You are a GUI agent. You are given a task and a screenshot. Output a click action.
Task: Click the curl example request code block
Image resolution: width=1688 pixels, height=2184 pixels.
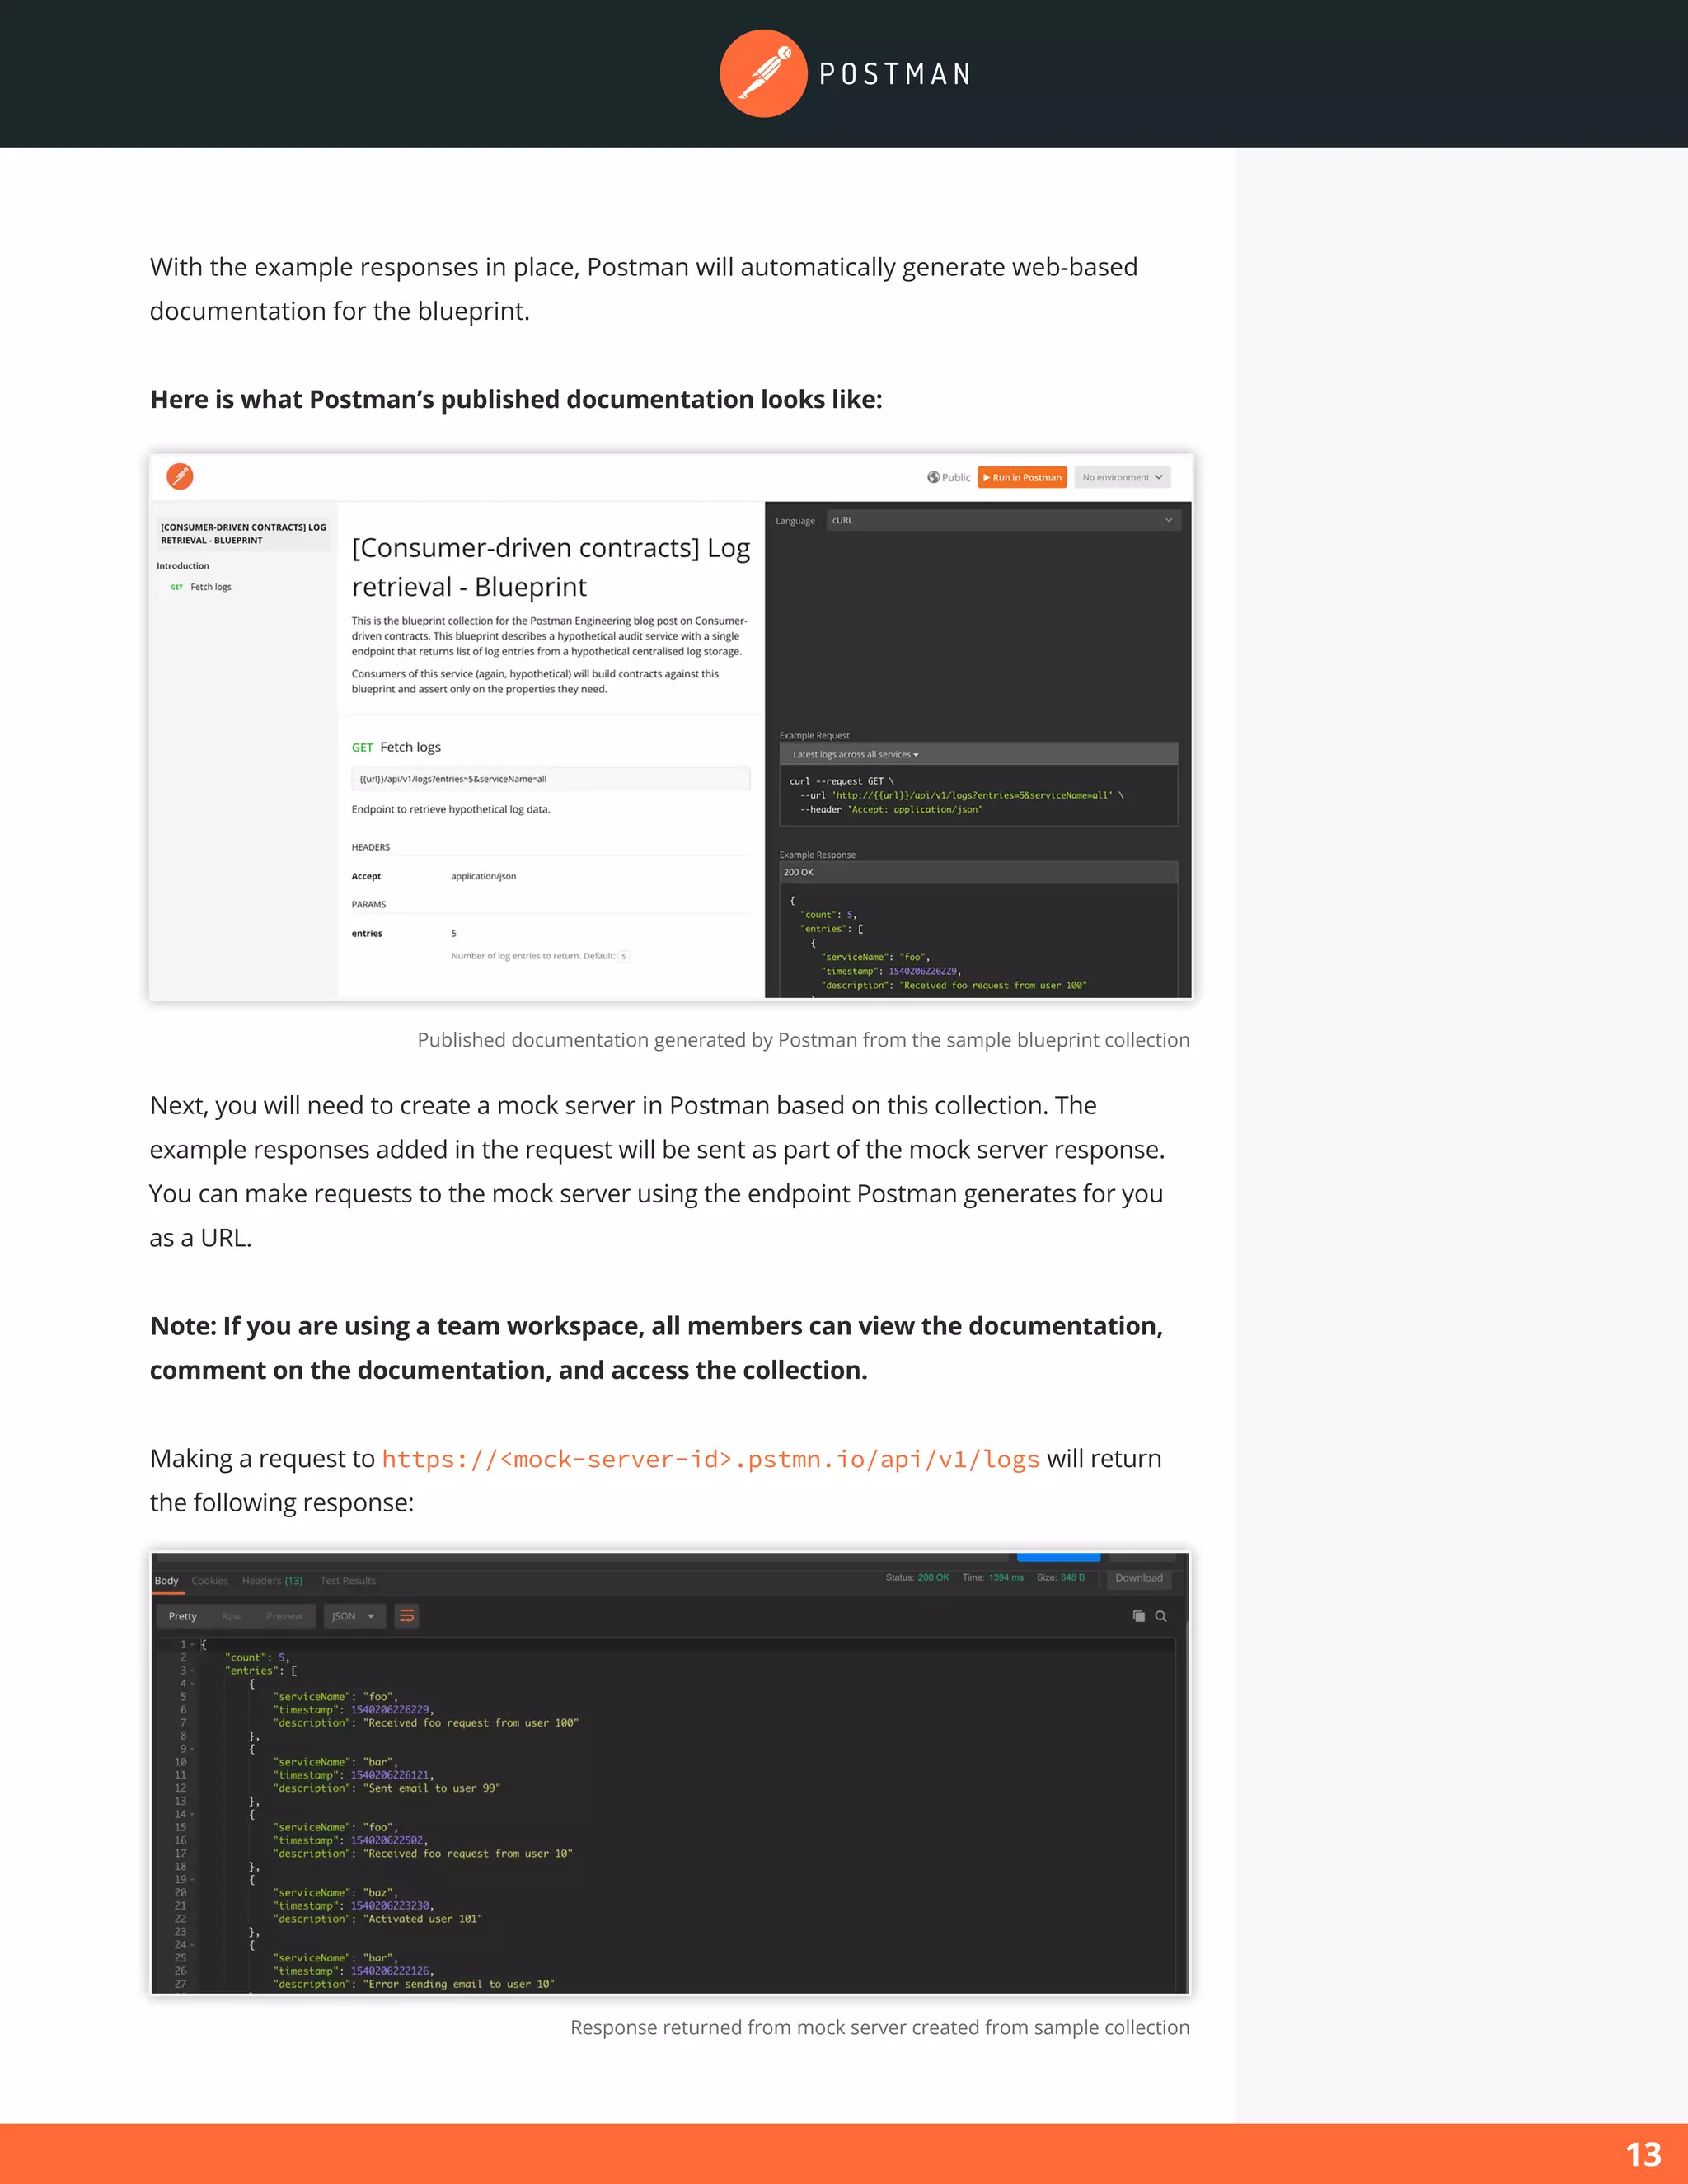point(978,796)
